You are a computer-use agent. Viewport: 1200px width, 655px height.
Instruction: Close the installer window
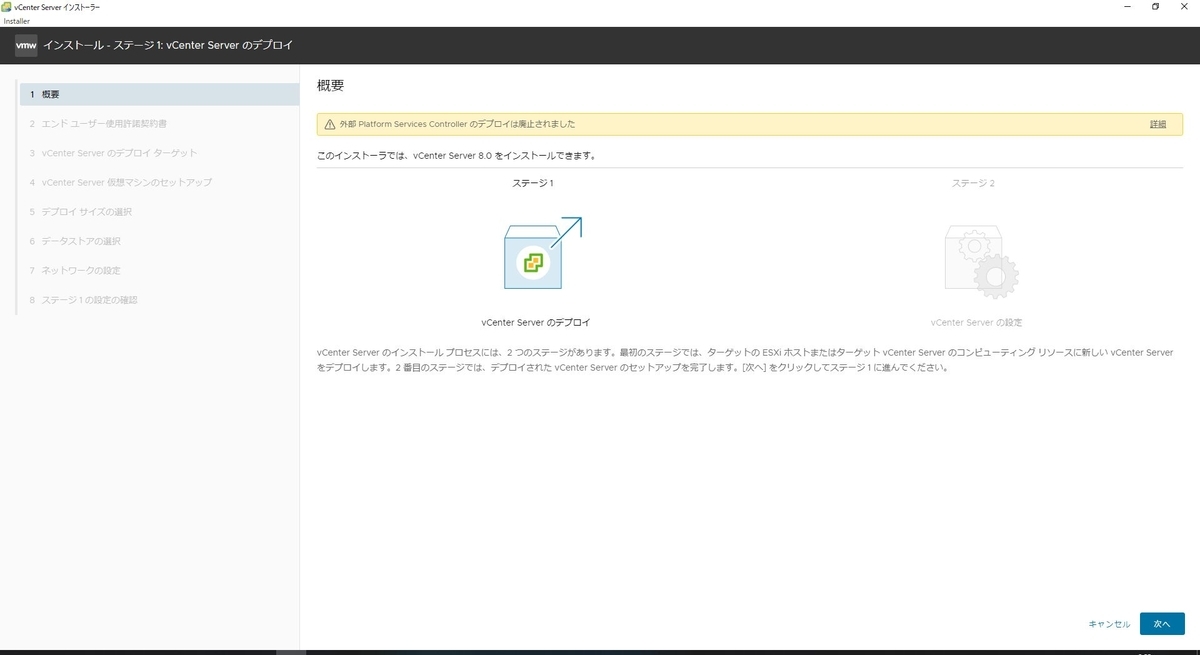point(1186,7)
